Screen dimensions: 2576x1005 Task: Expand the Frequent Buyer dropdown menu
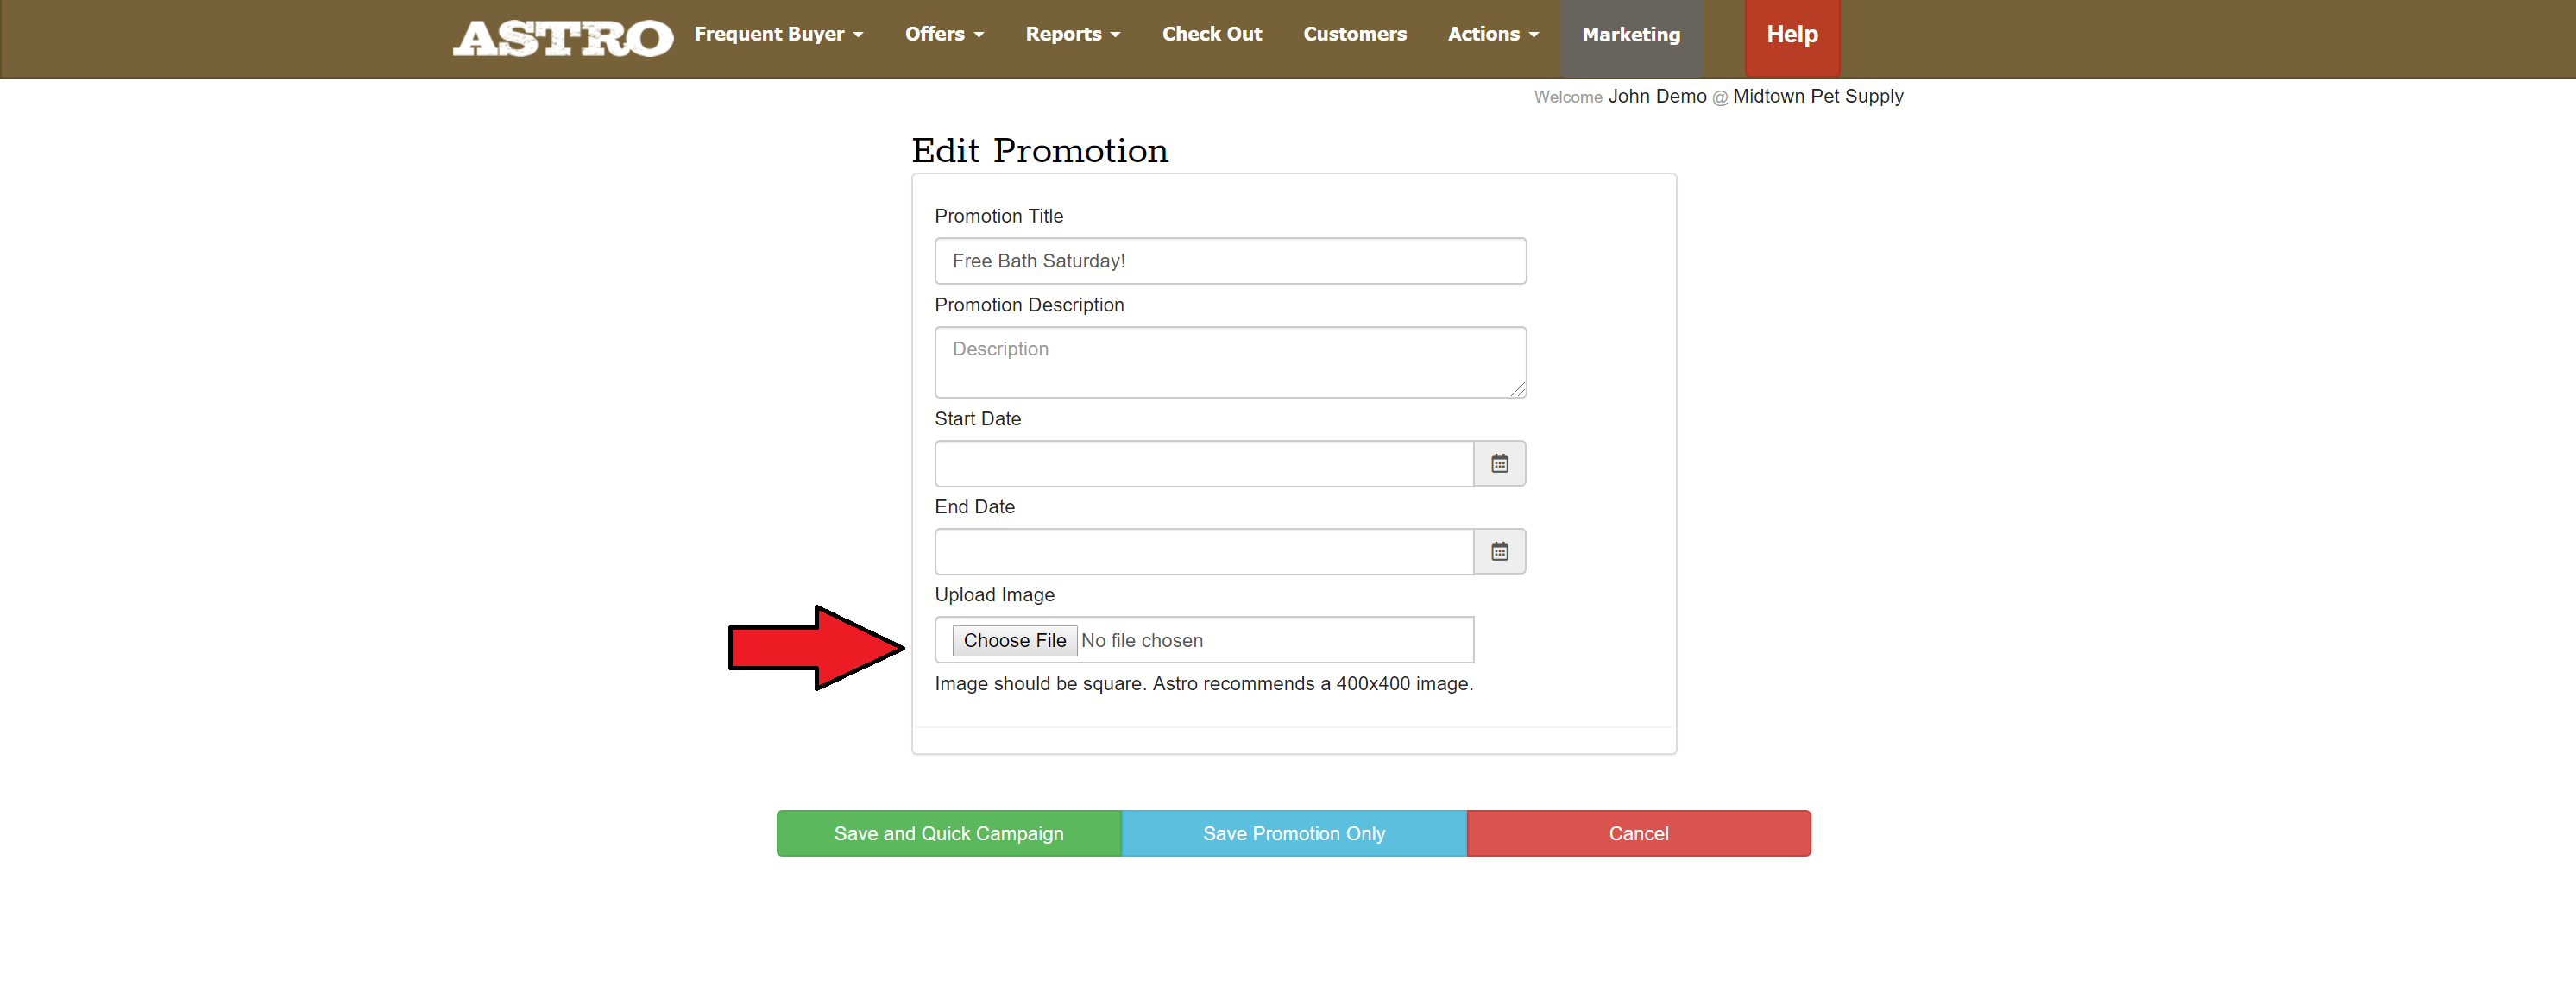778,34
